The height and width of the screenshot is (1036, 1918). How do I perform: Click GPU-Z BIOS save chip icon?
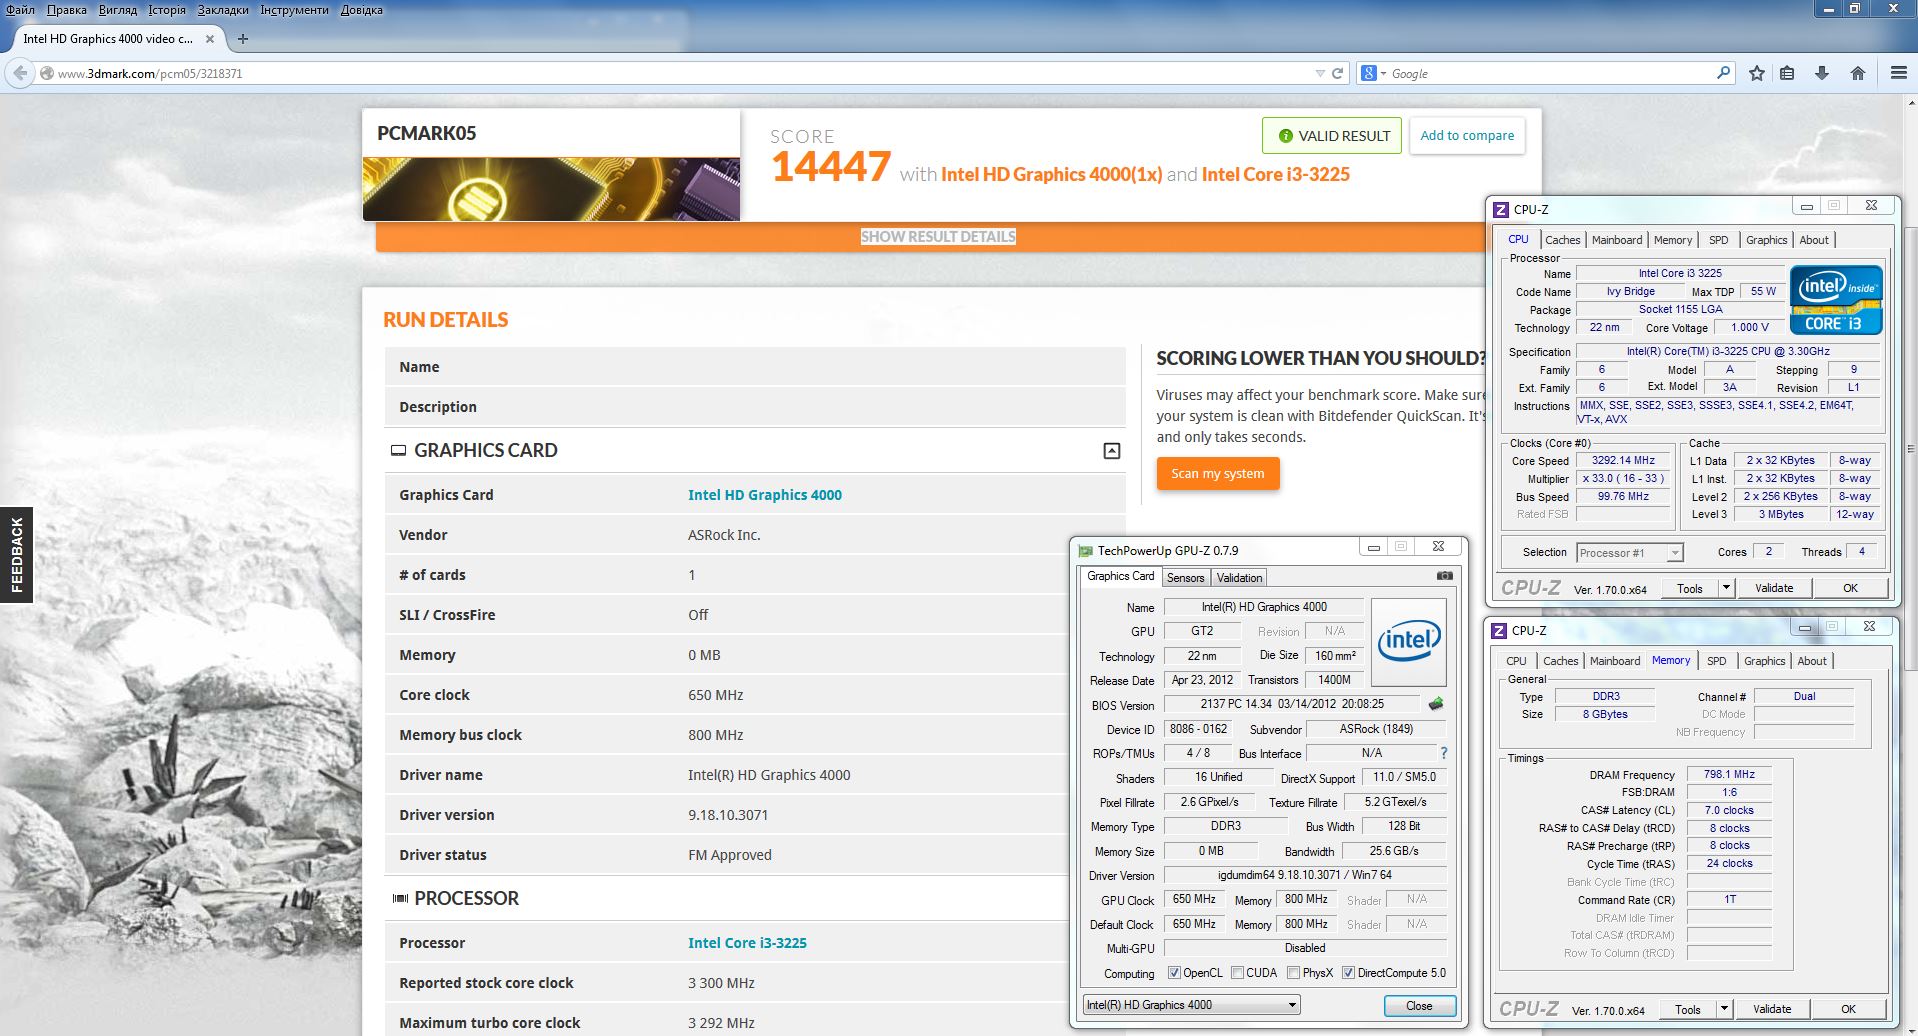point(1436,704)
